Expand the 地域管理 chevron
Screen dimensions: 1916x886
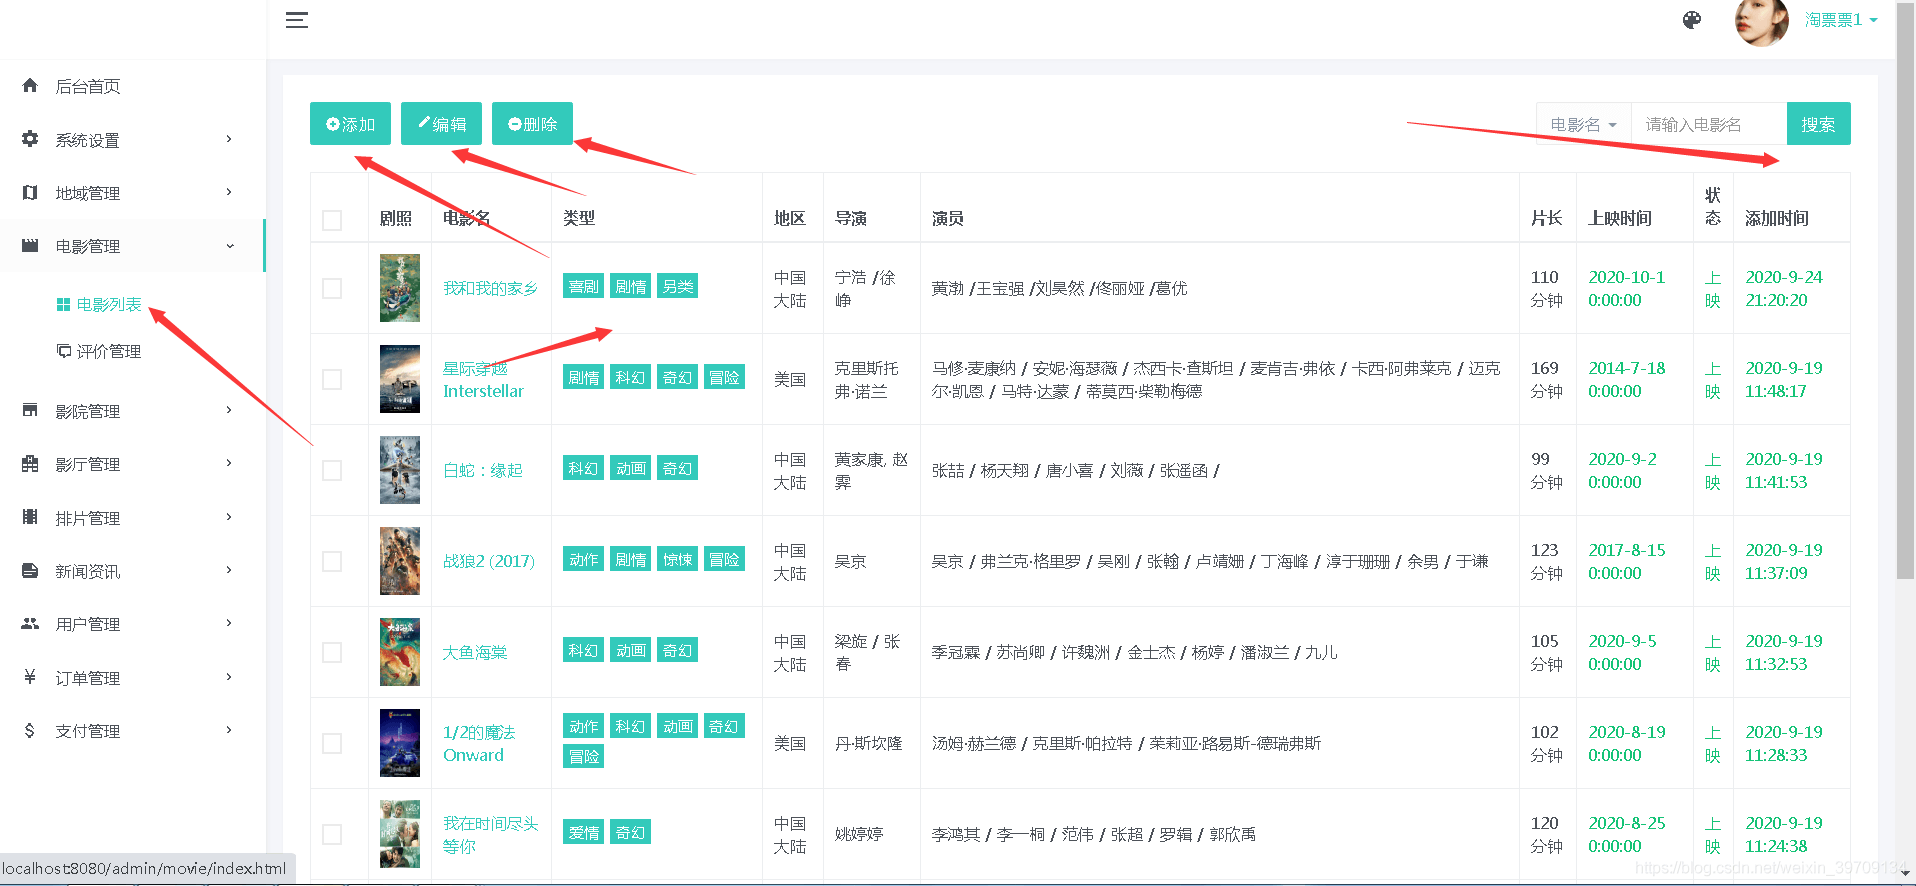[229, 192]
